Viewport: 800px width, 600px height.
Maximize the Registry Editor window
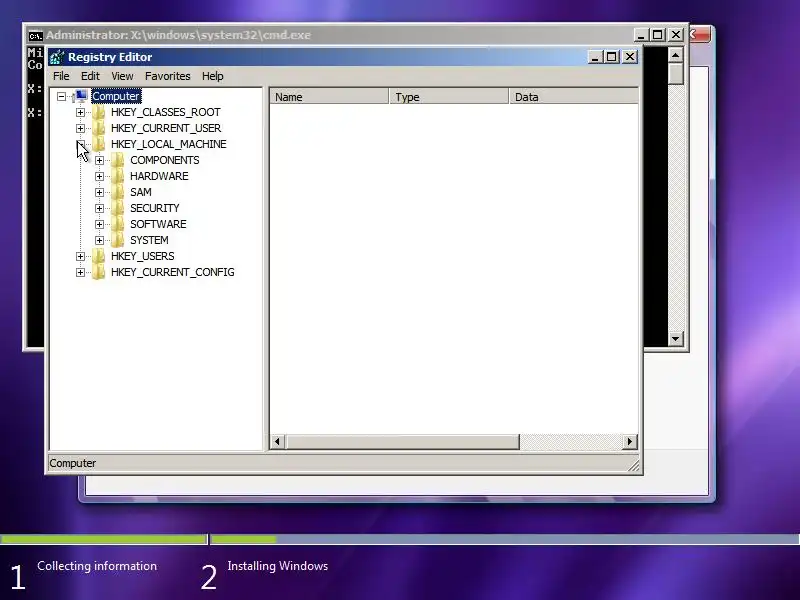coord(611,57)
